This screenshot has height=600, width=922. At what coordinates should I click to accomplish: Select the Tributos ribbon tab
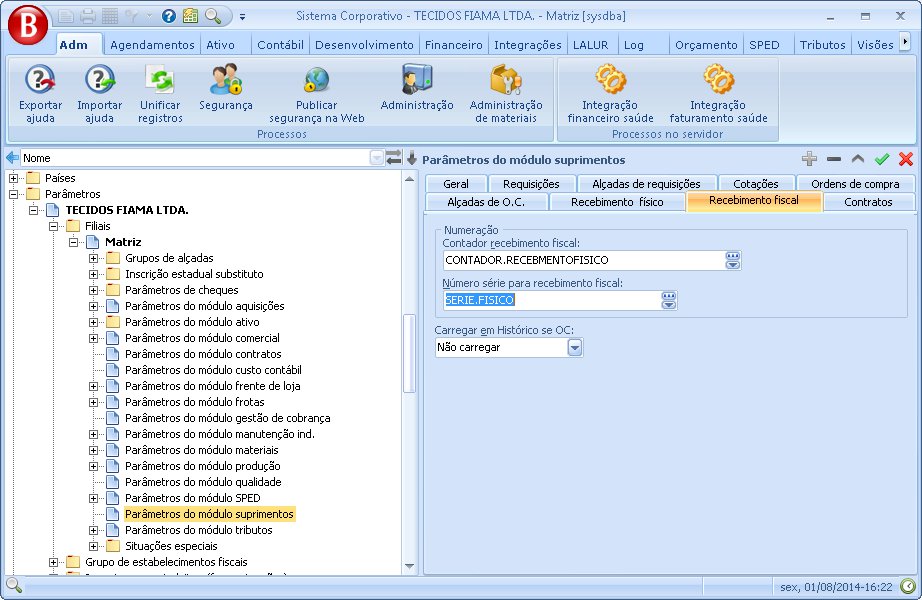click(x=822, y=45)
